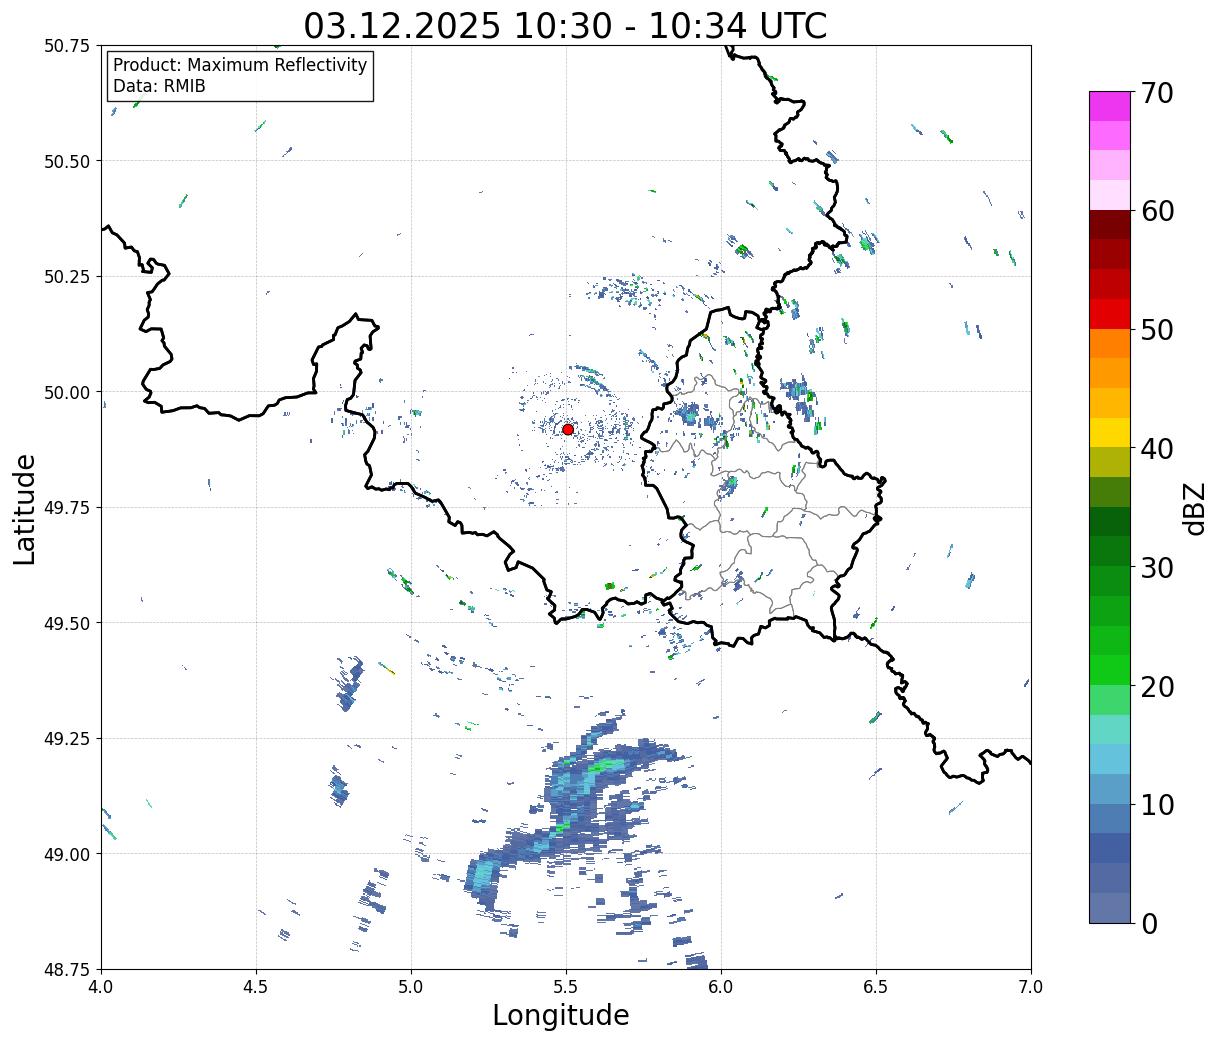Image resolution: width=1219 pixels, height=1040 pixels.
Task: Click colorbar tick label 10
Action: pos(1157,804)
